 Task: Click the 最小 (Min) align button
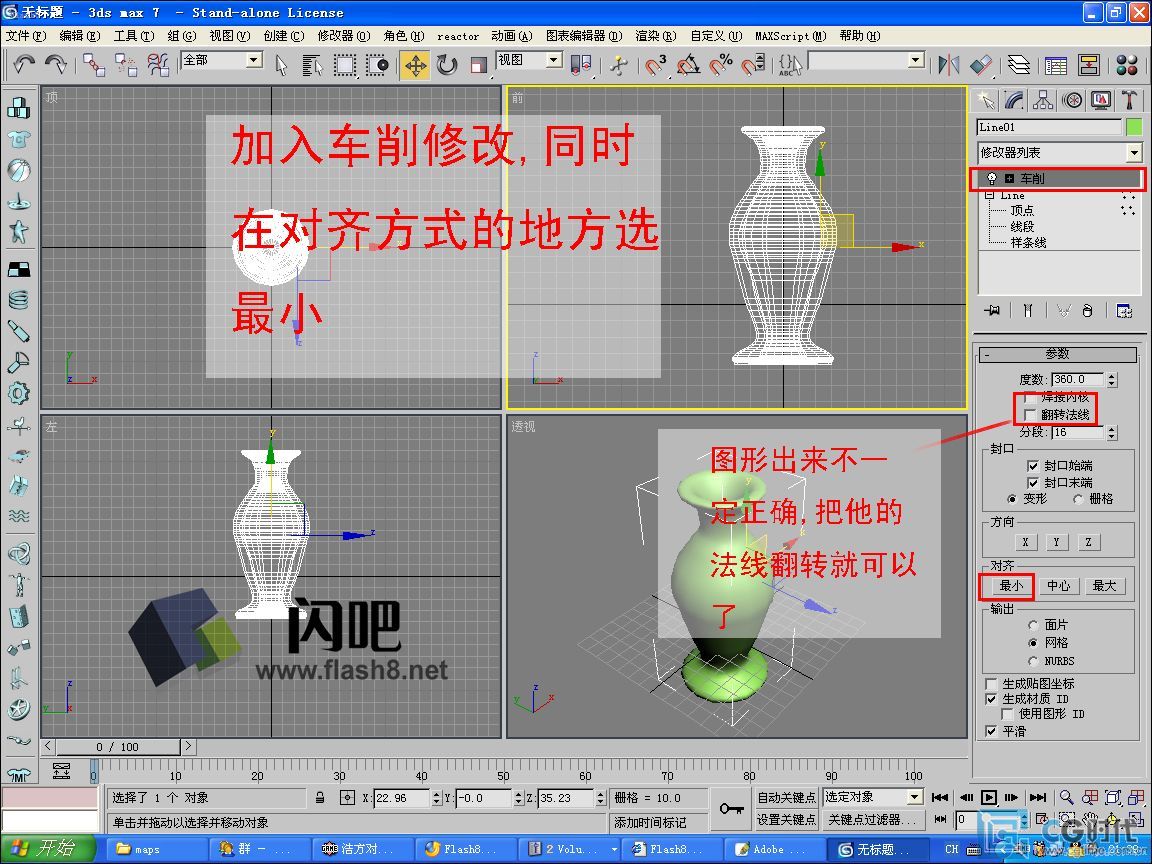pyautogui.click(x=1010, y=586)
